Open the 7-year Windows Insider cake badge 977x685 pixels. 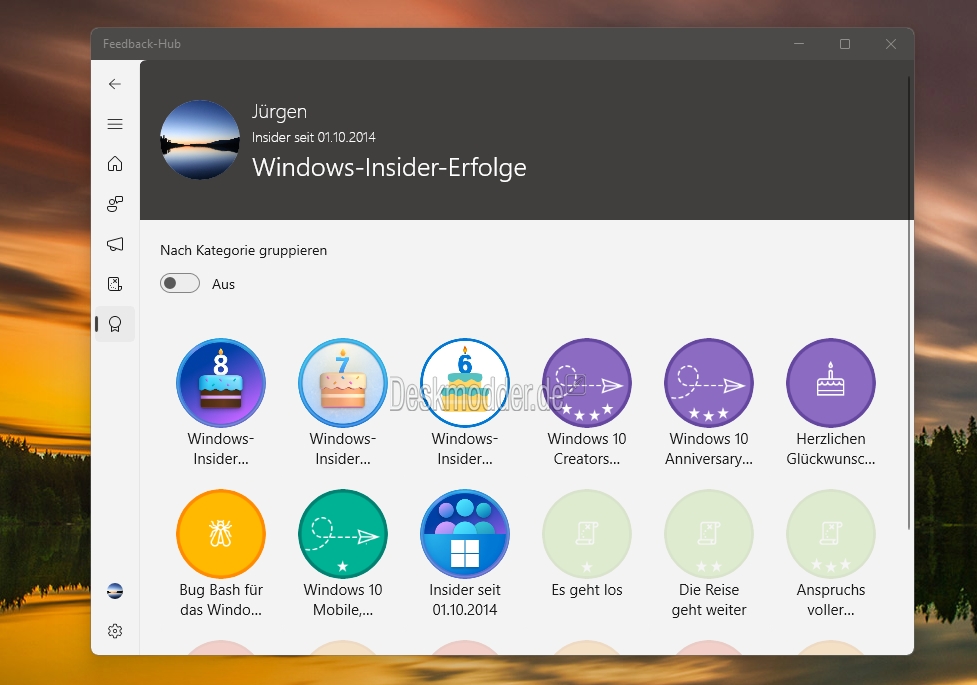tap(343, 383)
